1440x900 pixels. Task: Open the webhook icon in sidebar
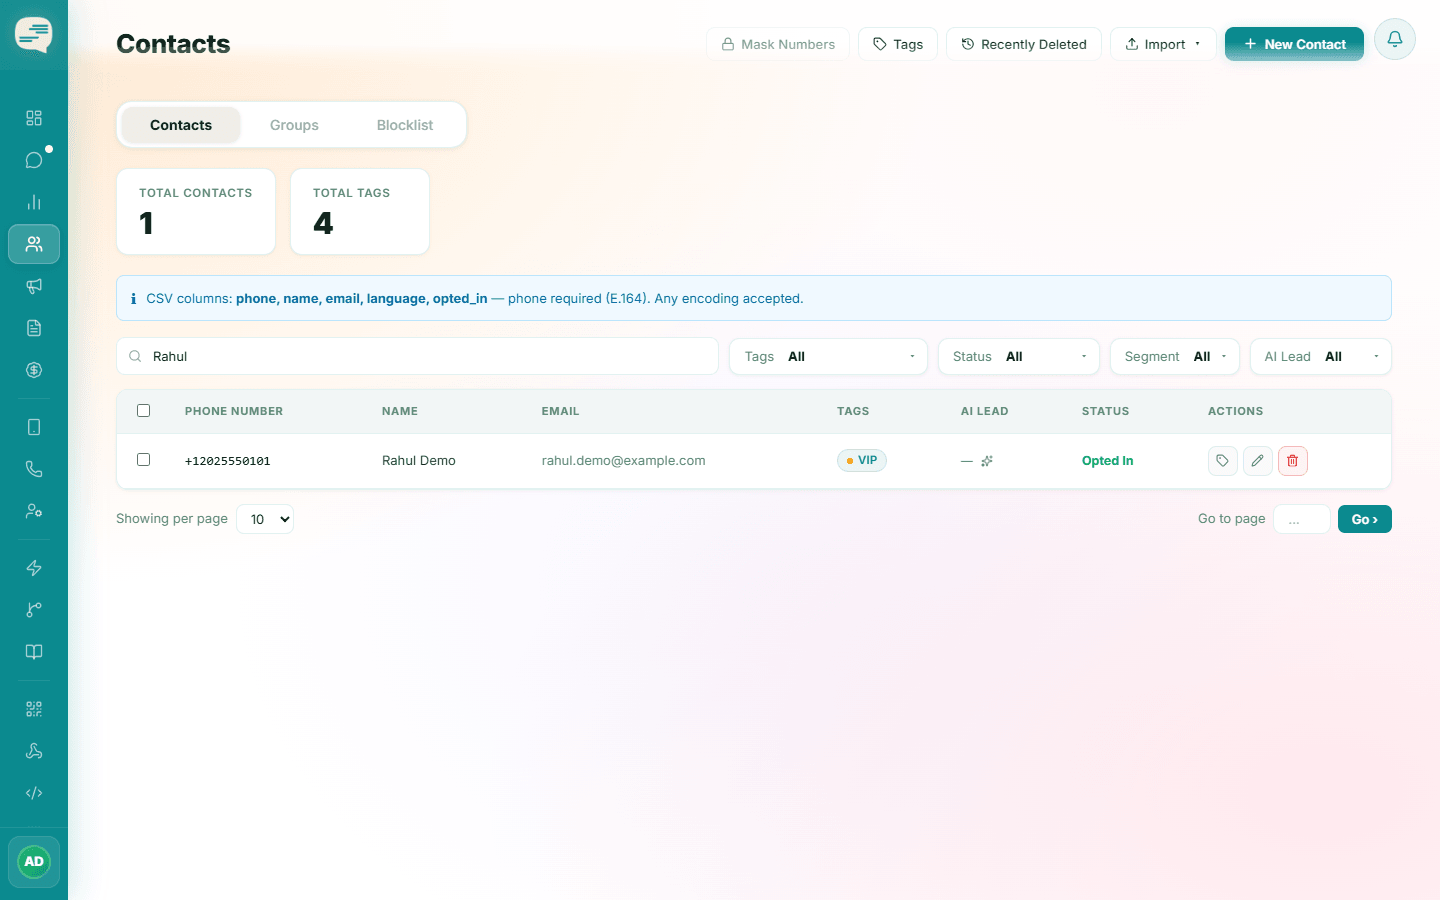[x=34, y=751]
